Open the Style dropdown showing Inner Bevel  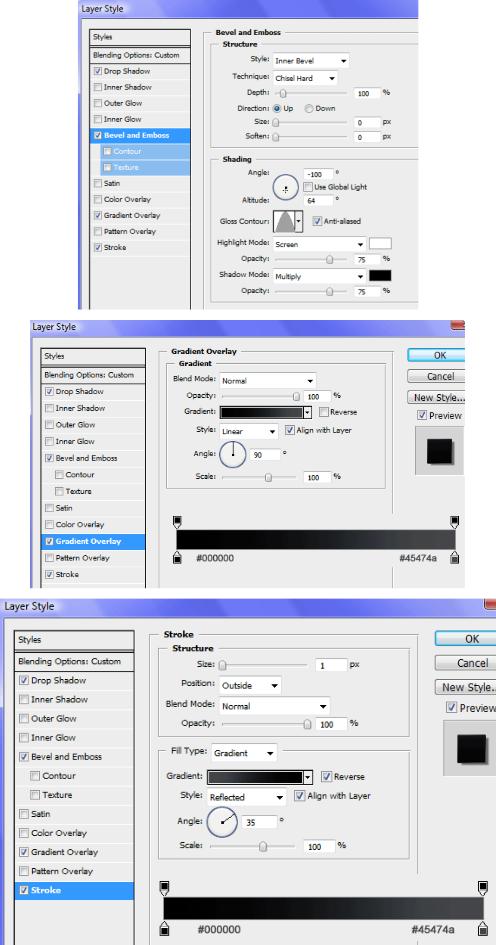click(311, 61)
